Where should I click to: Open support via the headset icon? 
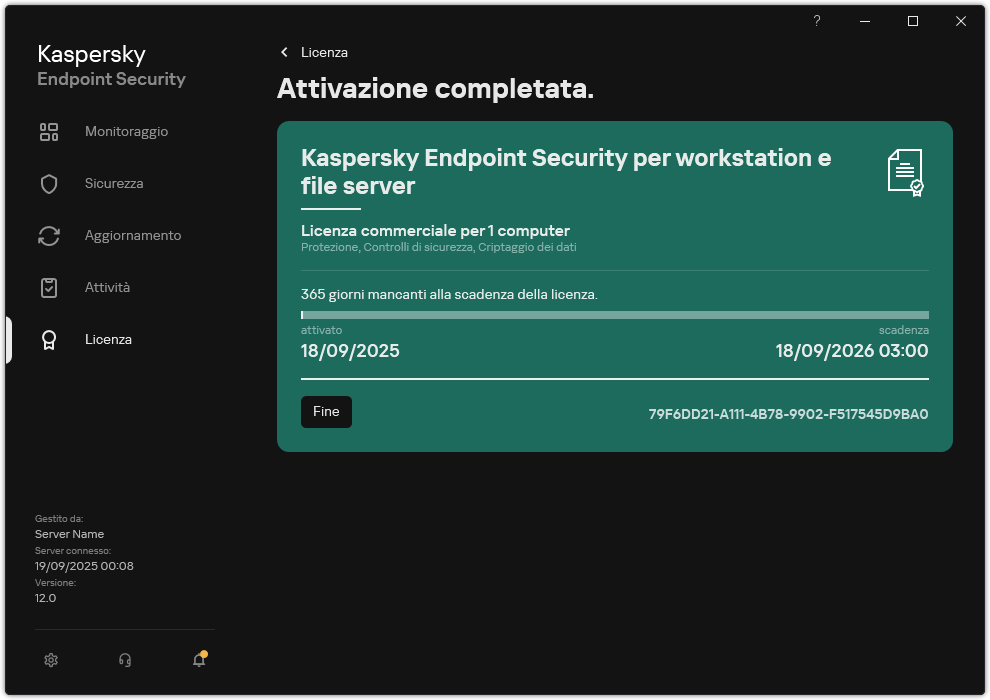(x=124, y=660)
